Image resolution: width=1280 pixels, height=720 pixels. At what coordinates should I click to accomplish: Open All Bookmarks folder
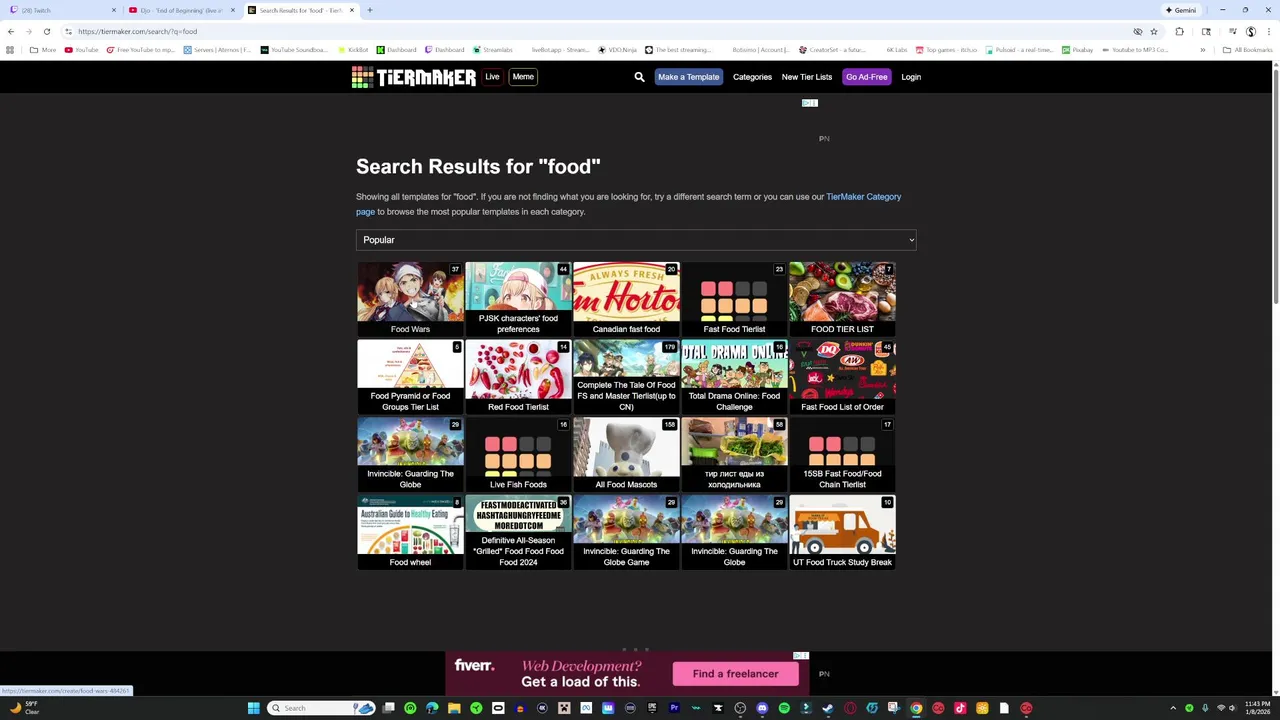pos(1248,50)
